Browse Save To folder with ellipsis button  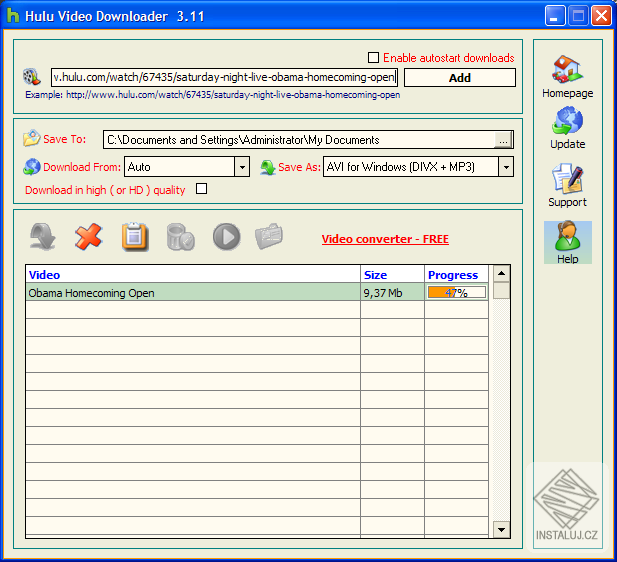[503, 140]
